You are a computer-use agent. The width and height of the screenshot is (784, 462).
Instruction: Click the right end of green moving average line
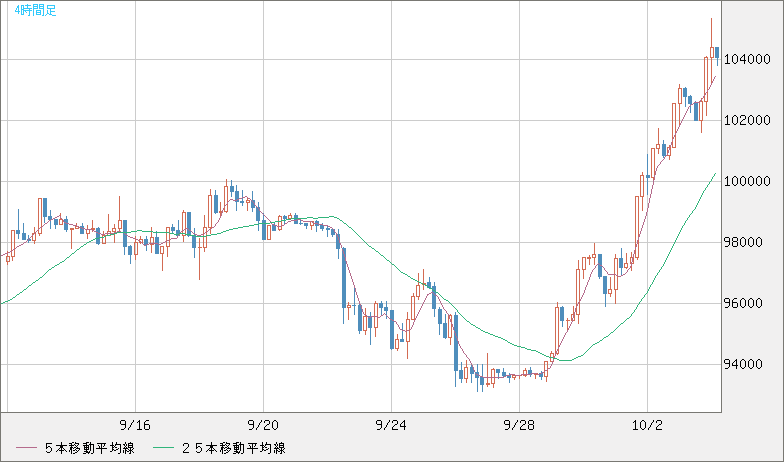(714, 173)
